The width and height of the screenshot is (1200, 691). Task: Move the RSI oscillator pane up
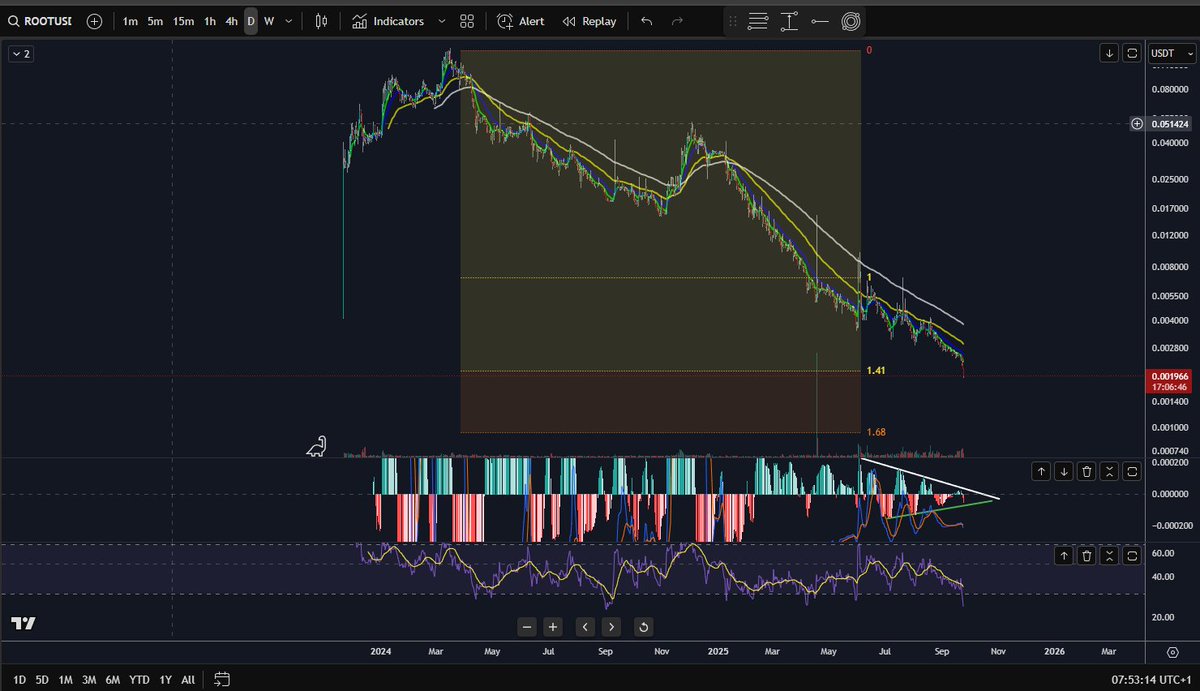(x=1064, y=555)
